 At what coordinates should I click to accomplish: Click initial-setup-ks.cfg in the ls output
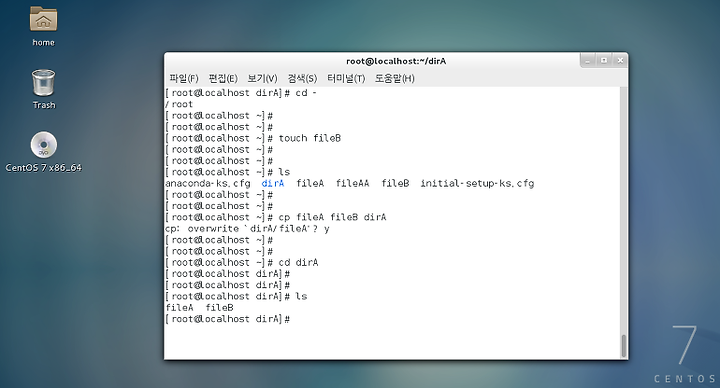point(477,184)
